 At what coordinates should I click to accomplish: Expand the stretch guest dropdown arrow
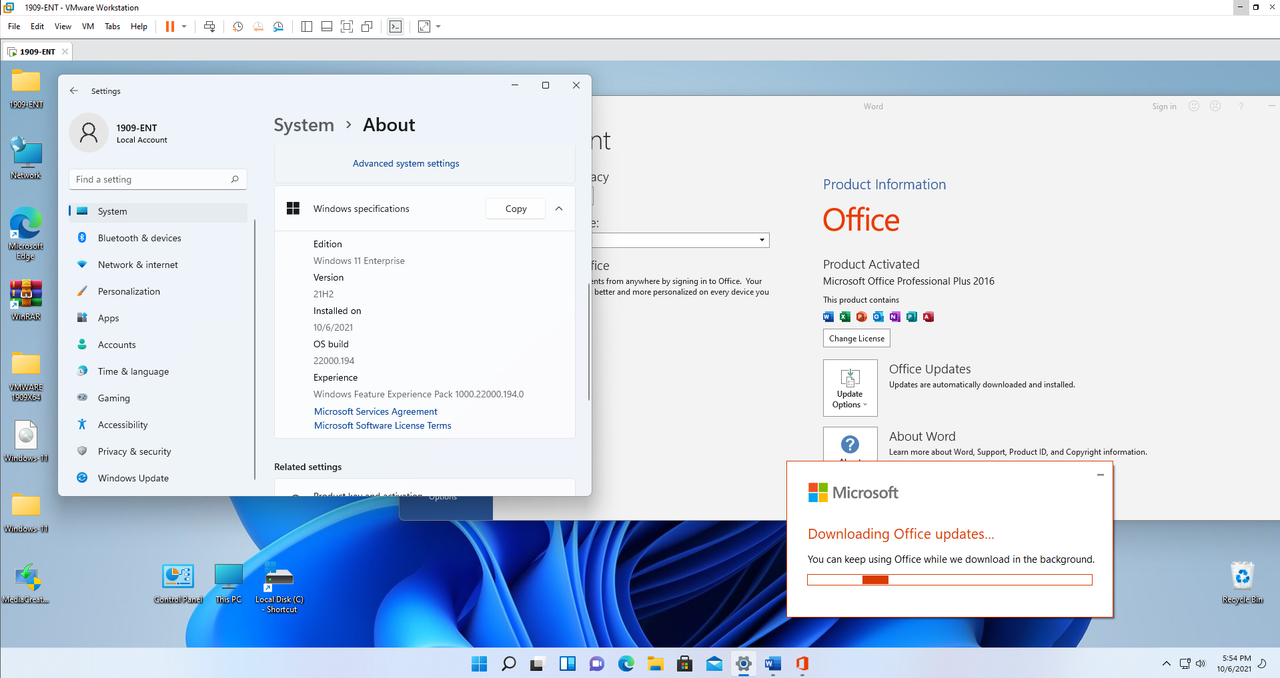coord(438,26)
